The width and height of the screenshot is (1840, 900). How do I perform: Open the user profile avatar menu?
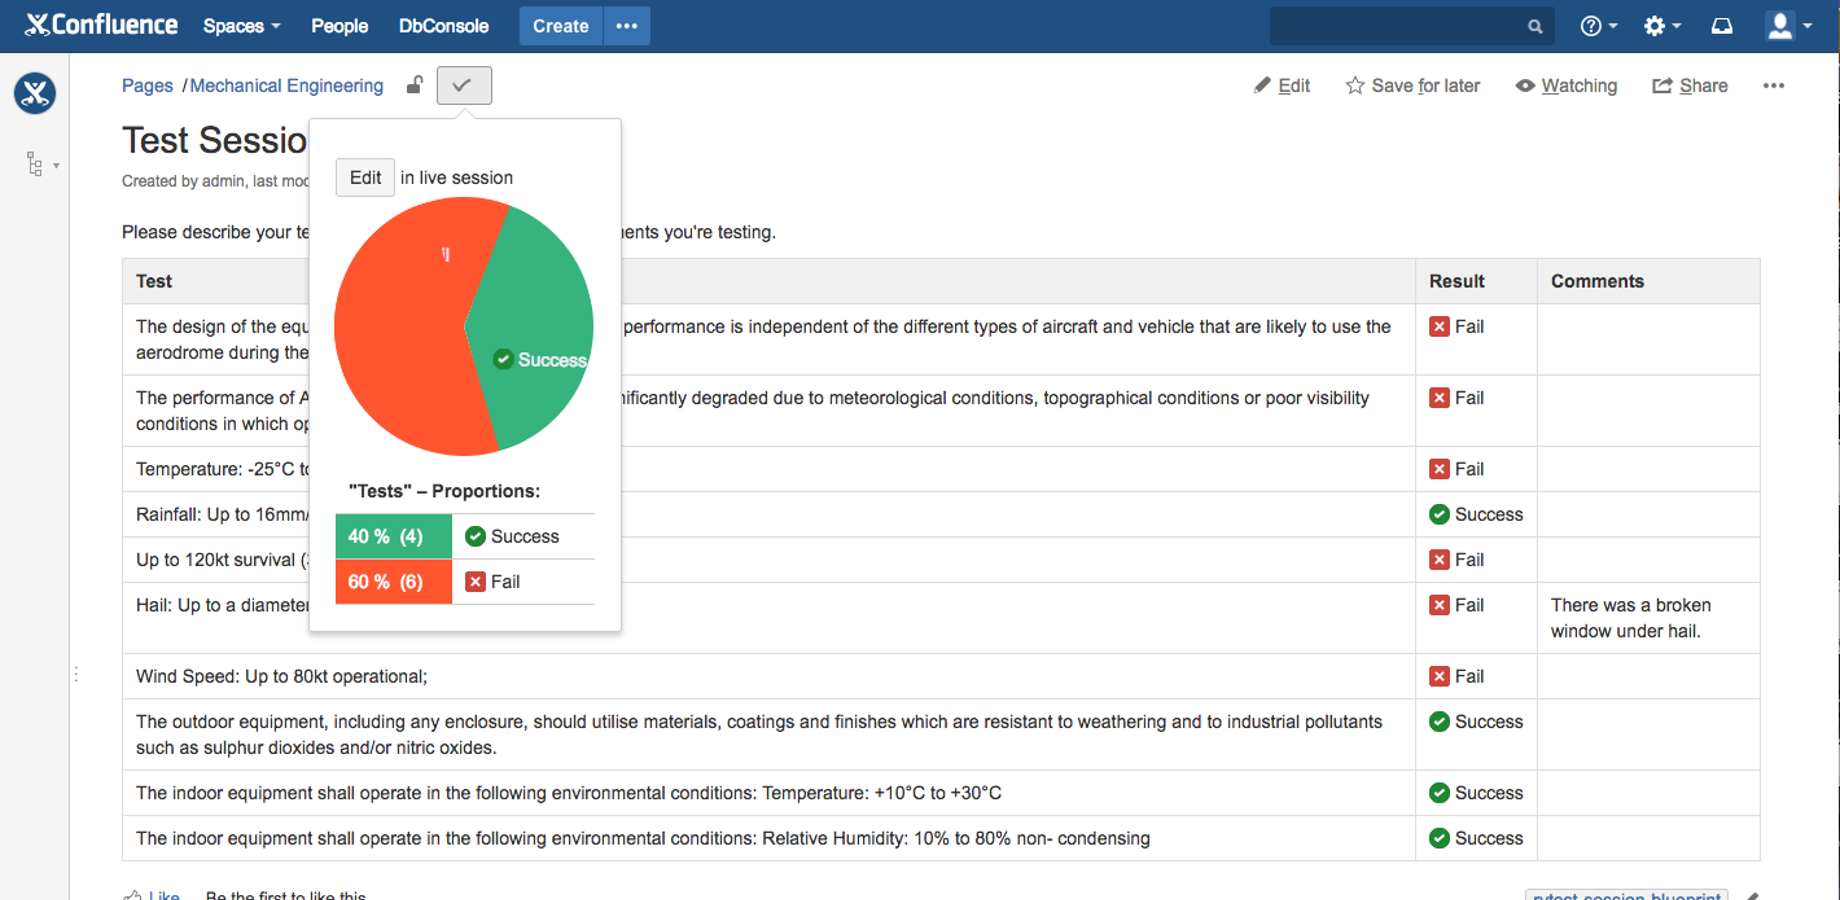(1787, 26)
